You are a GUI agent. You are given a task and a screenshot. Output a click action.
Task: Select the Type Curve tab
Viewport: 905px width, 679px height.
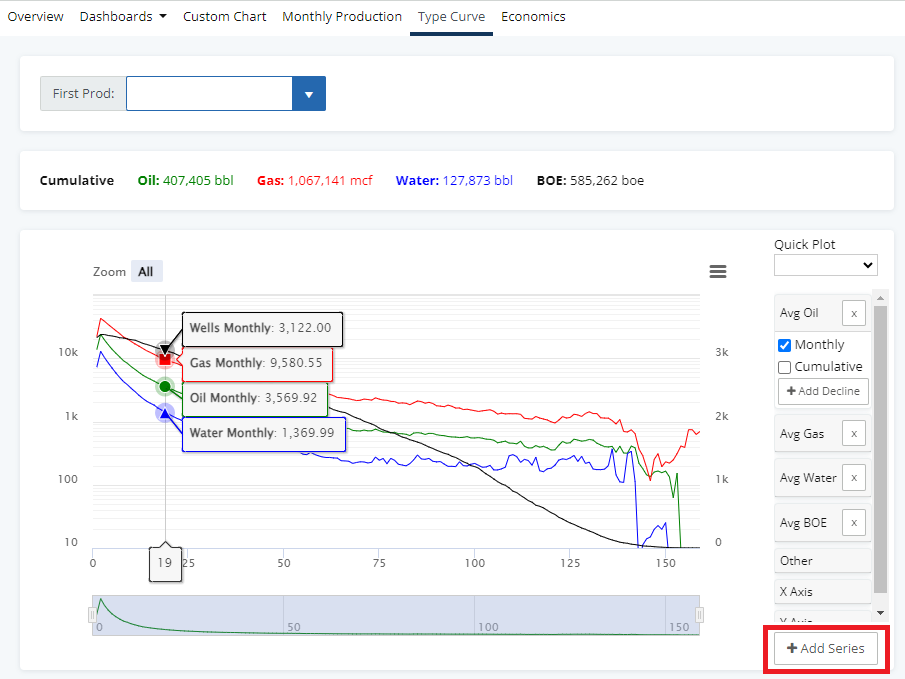(451, 17)
